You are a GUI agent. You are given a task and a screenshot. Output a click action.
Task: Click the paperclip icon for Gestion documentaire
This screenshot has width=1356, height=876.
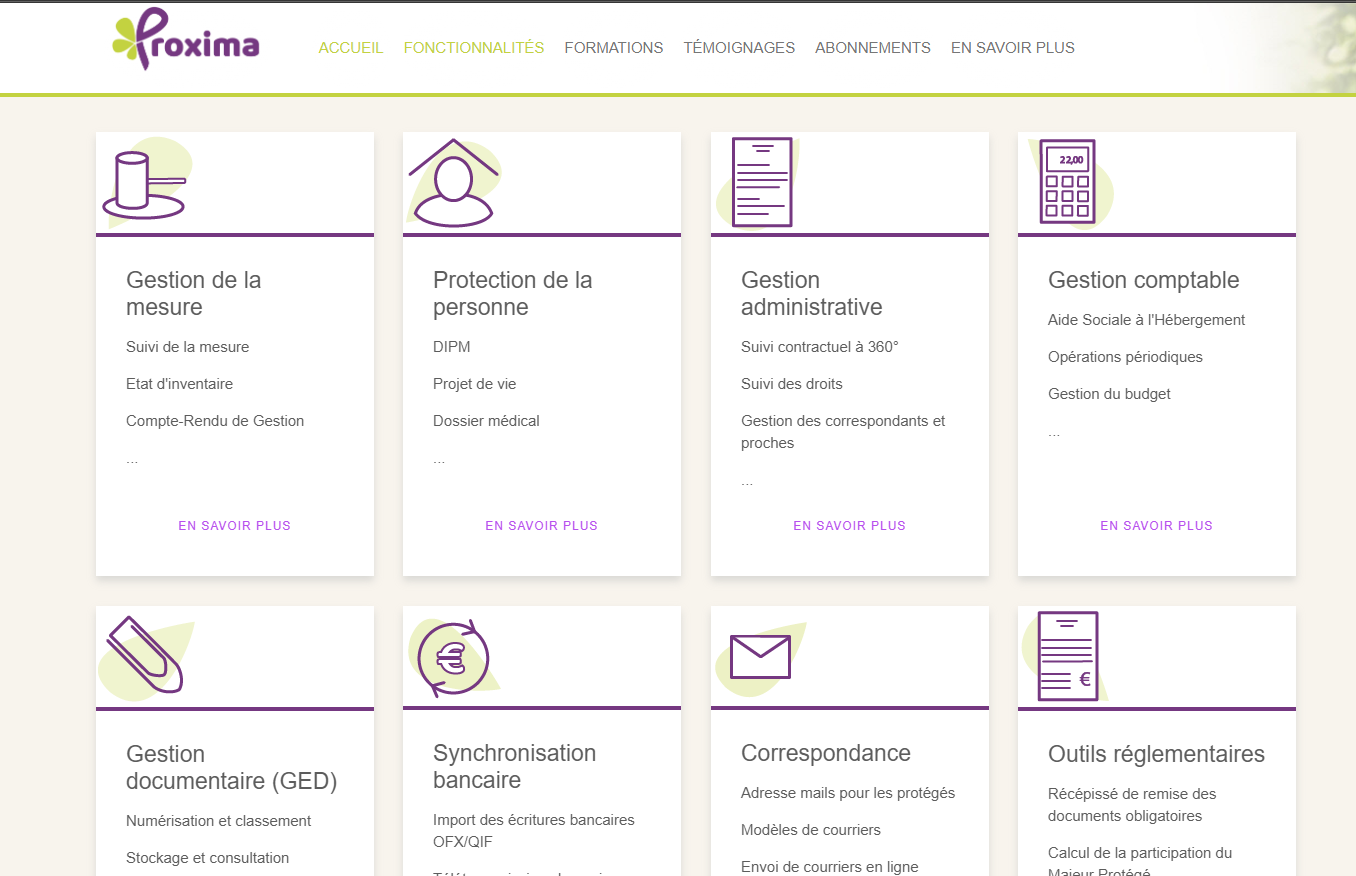coord(145,655)
